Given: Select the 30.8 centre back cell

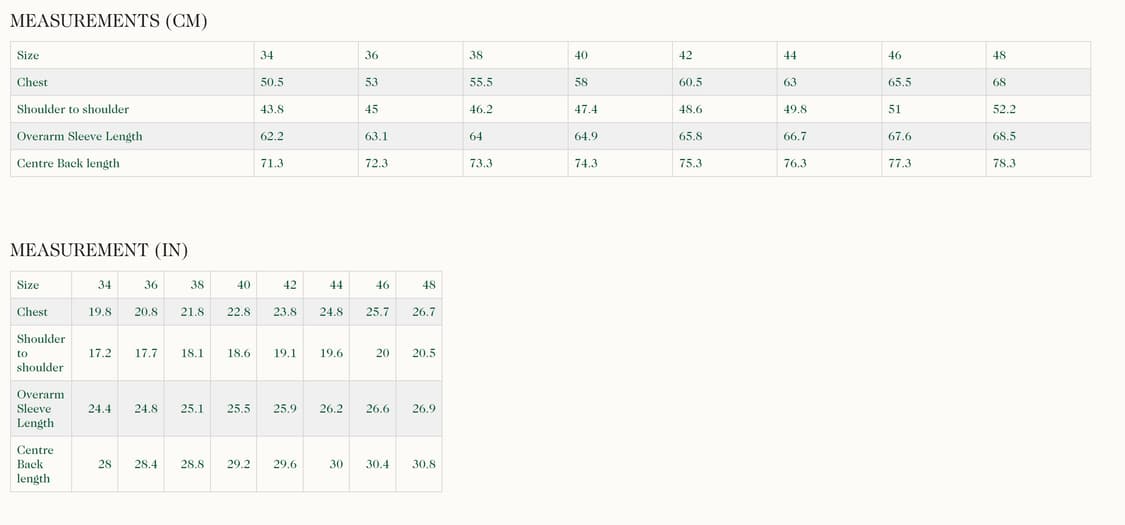Looking at the screenshot, I should click(424, 464).
